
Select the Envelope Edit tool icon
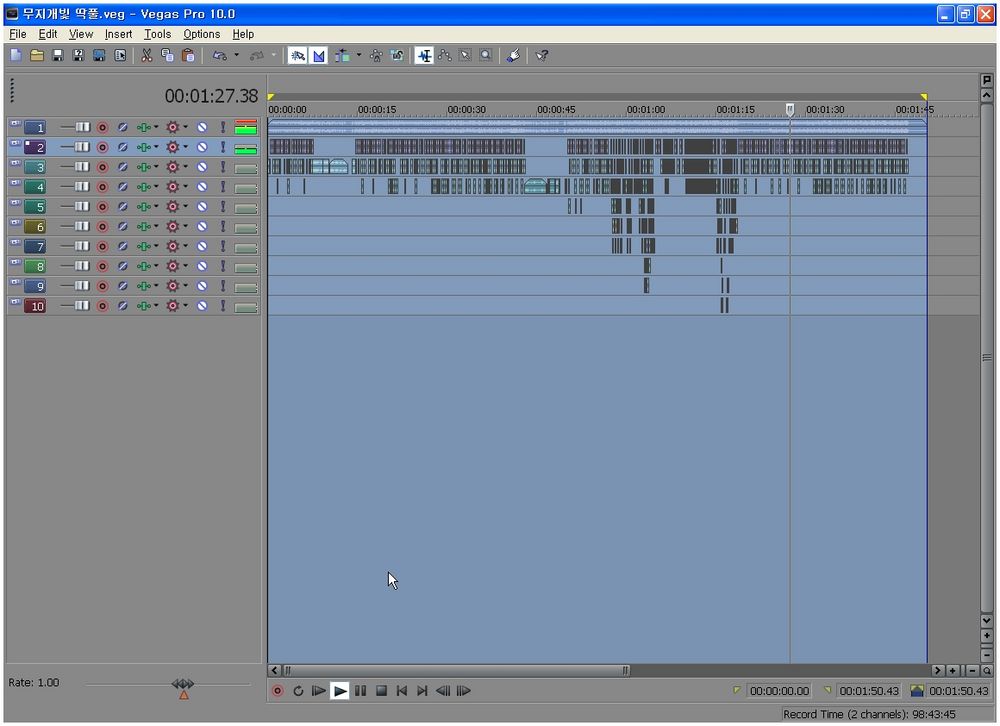pyautogui.click(x=445, y=56)
